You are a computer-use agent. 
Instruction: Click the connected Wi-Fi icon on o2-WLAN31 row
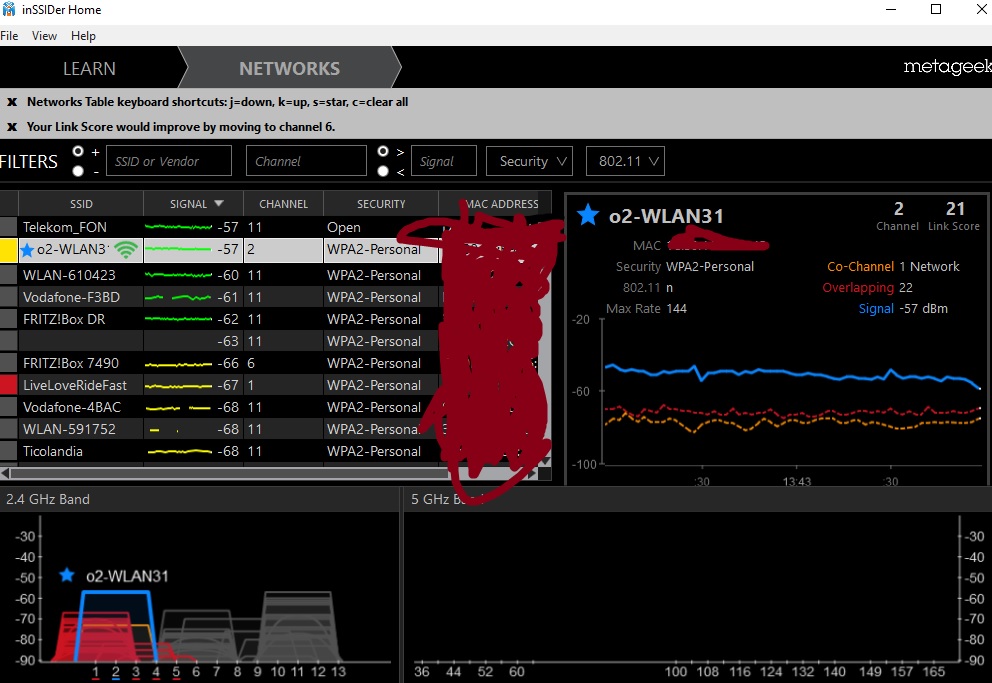click(126, 250)
